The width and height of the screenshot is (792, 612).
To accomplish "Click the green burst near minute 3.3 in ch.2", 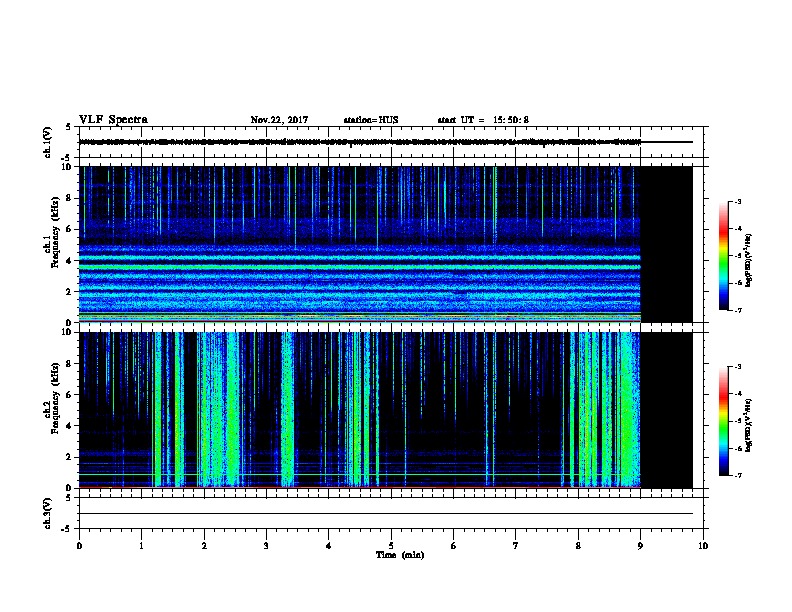I will point(287,409).
